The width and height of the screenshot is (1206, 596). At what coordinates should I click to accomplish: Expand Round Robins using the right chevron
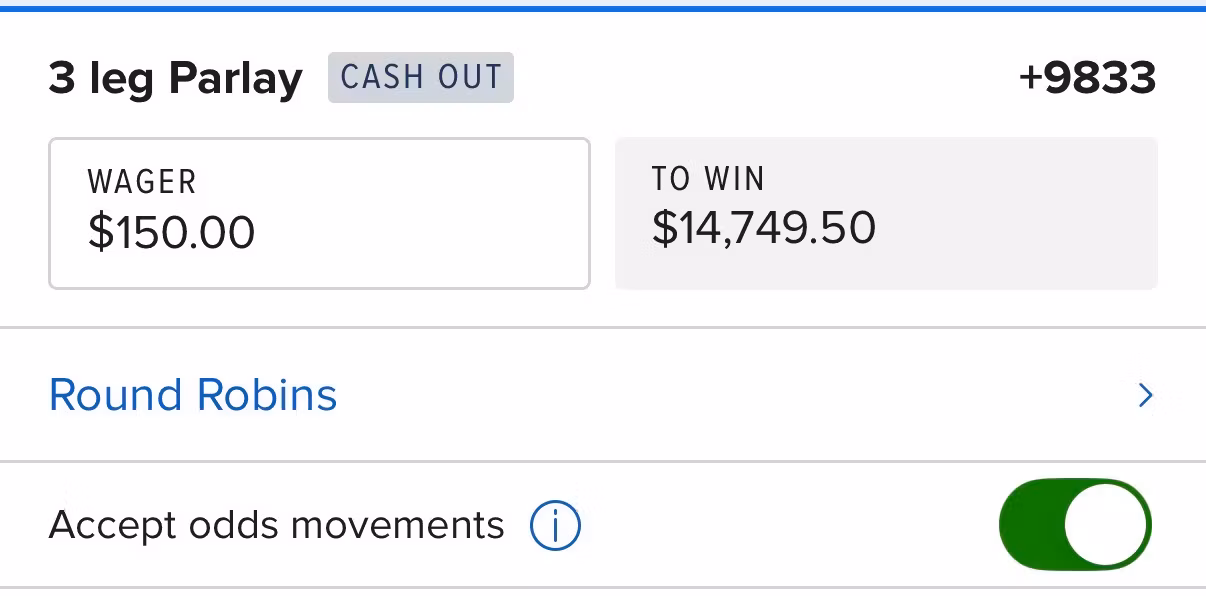coord(1146,396)
